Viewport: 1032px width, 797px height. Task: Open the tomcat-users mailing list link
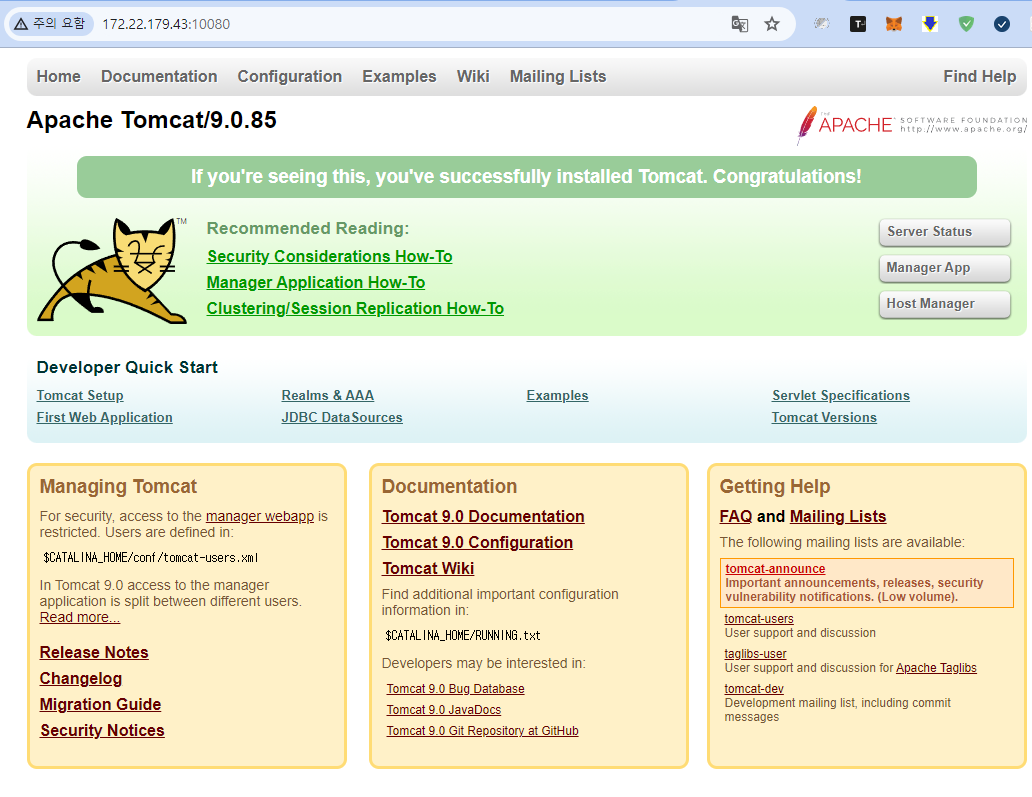759,619
